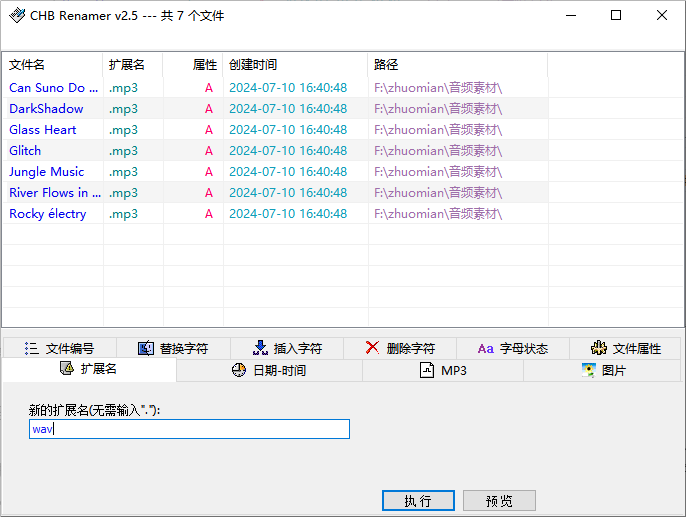This screenshot has height=517, width=686.
Task: Click the 路径 column header
Action: coord(386,64)
